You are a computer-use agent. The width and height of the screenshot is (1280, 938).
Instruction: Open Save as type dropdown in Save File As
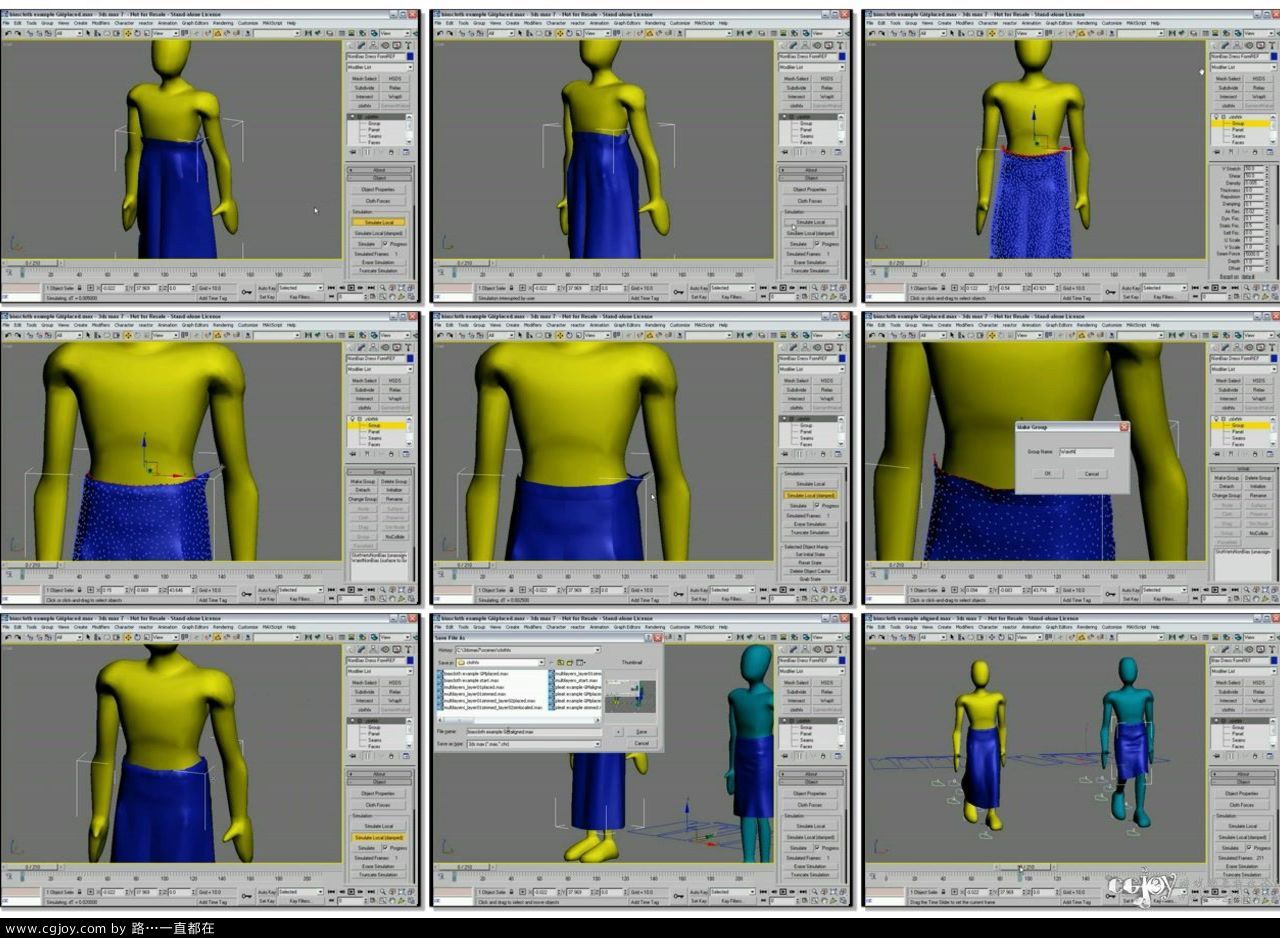coord(534,744)
